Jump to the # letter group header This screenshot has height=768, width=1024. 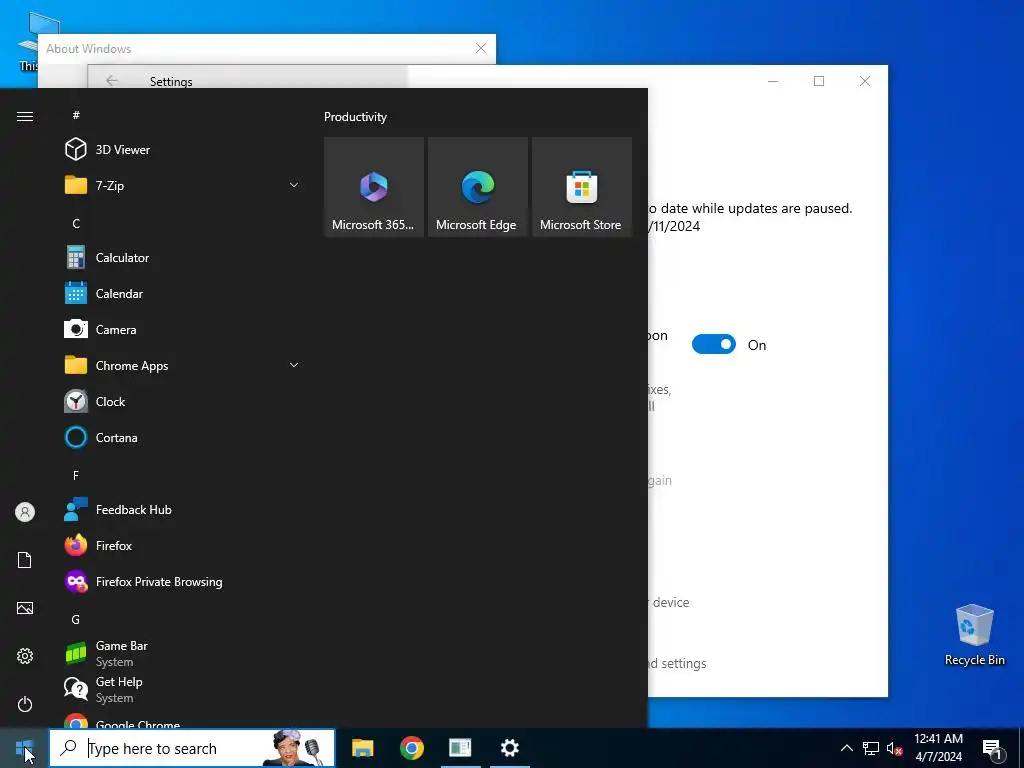point(76,115)
